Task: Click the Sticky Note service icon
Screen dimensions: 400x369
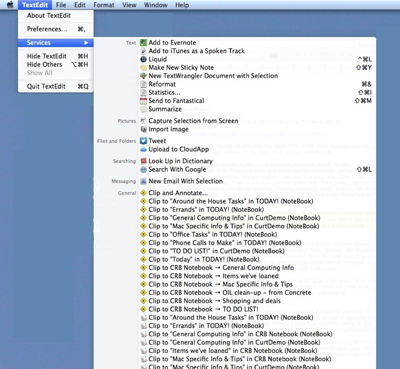Action: pos(143,67)
